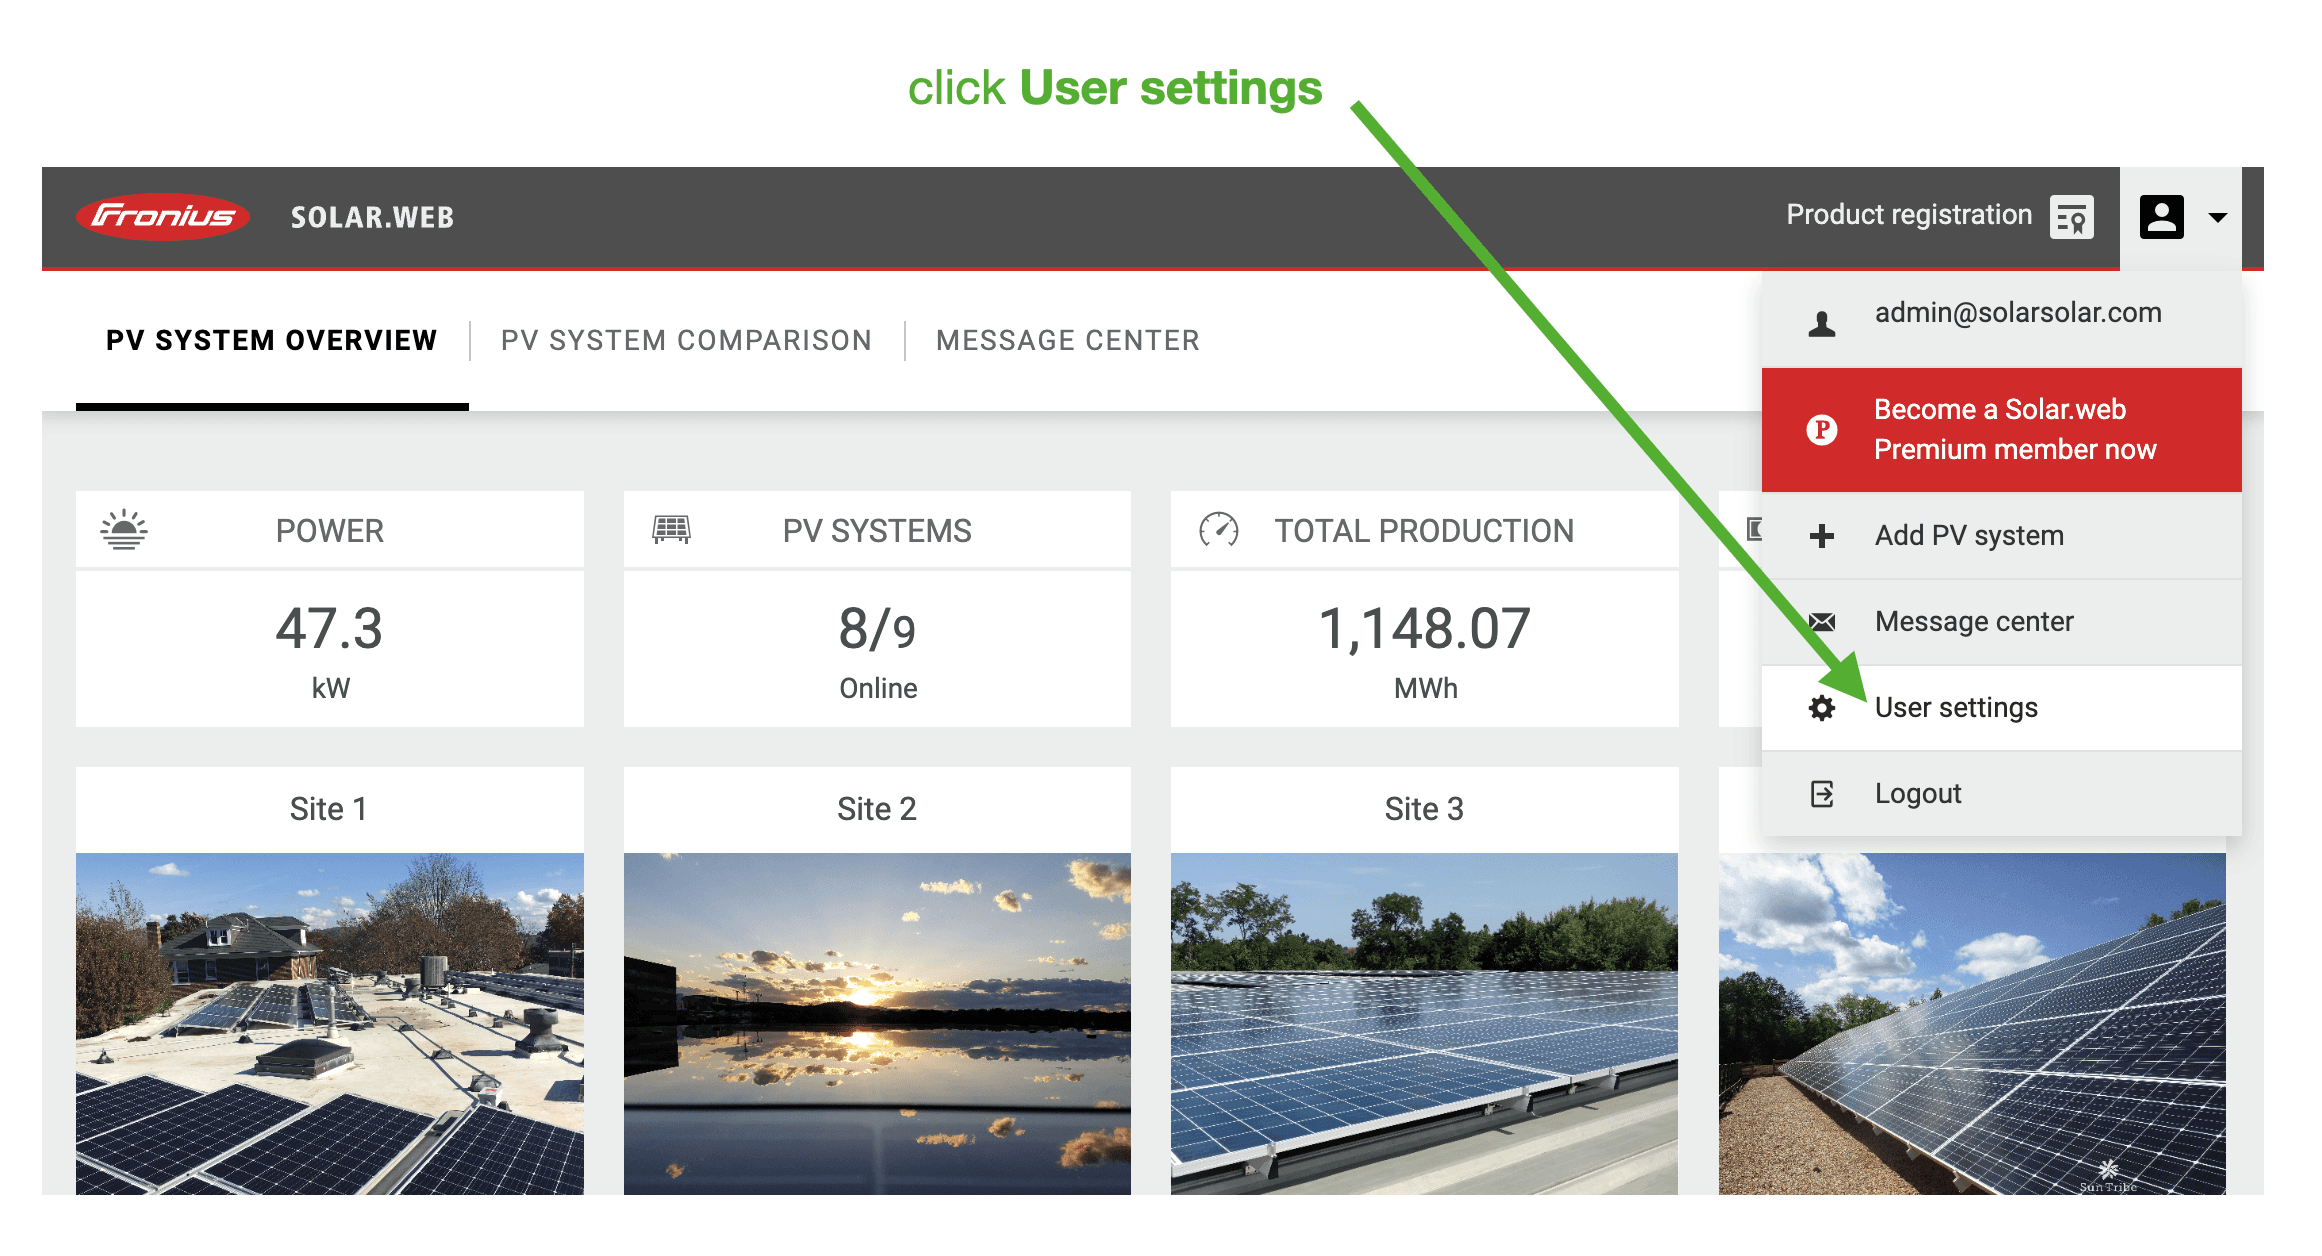Select the PV System Overview tab

(x=271, y=341)
